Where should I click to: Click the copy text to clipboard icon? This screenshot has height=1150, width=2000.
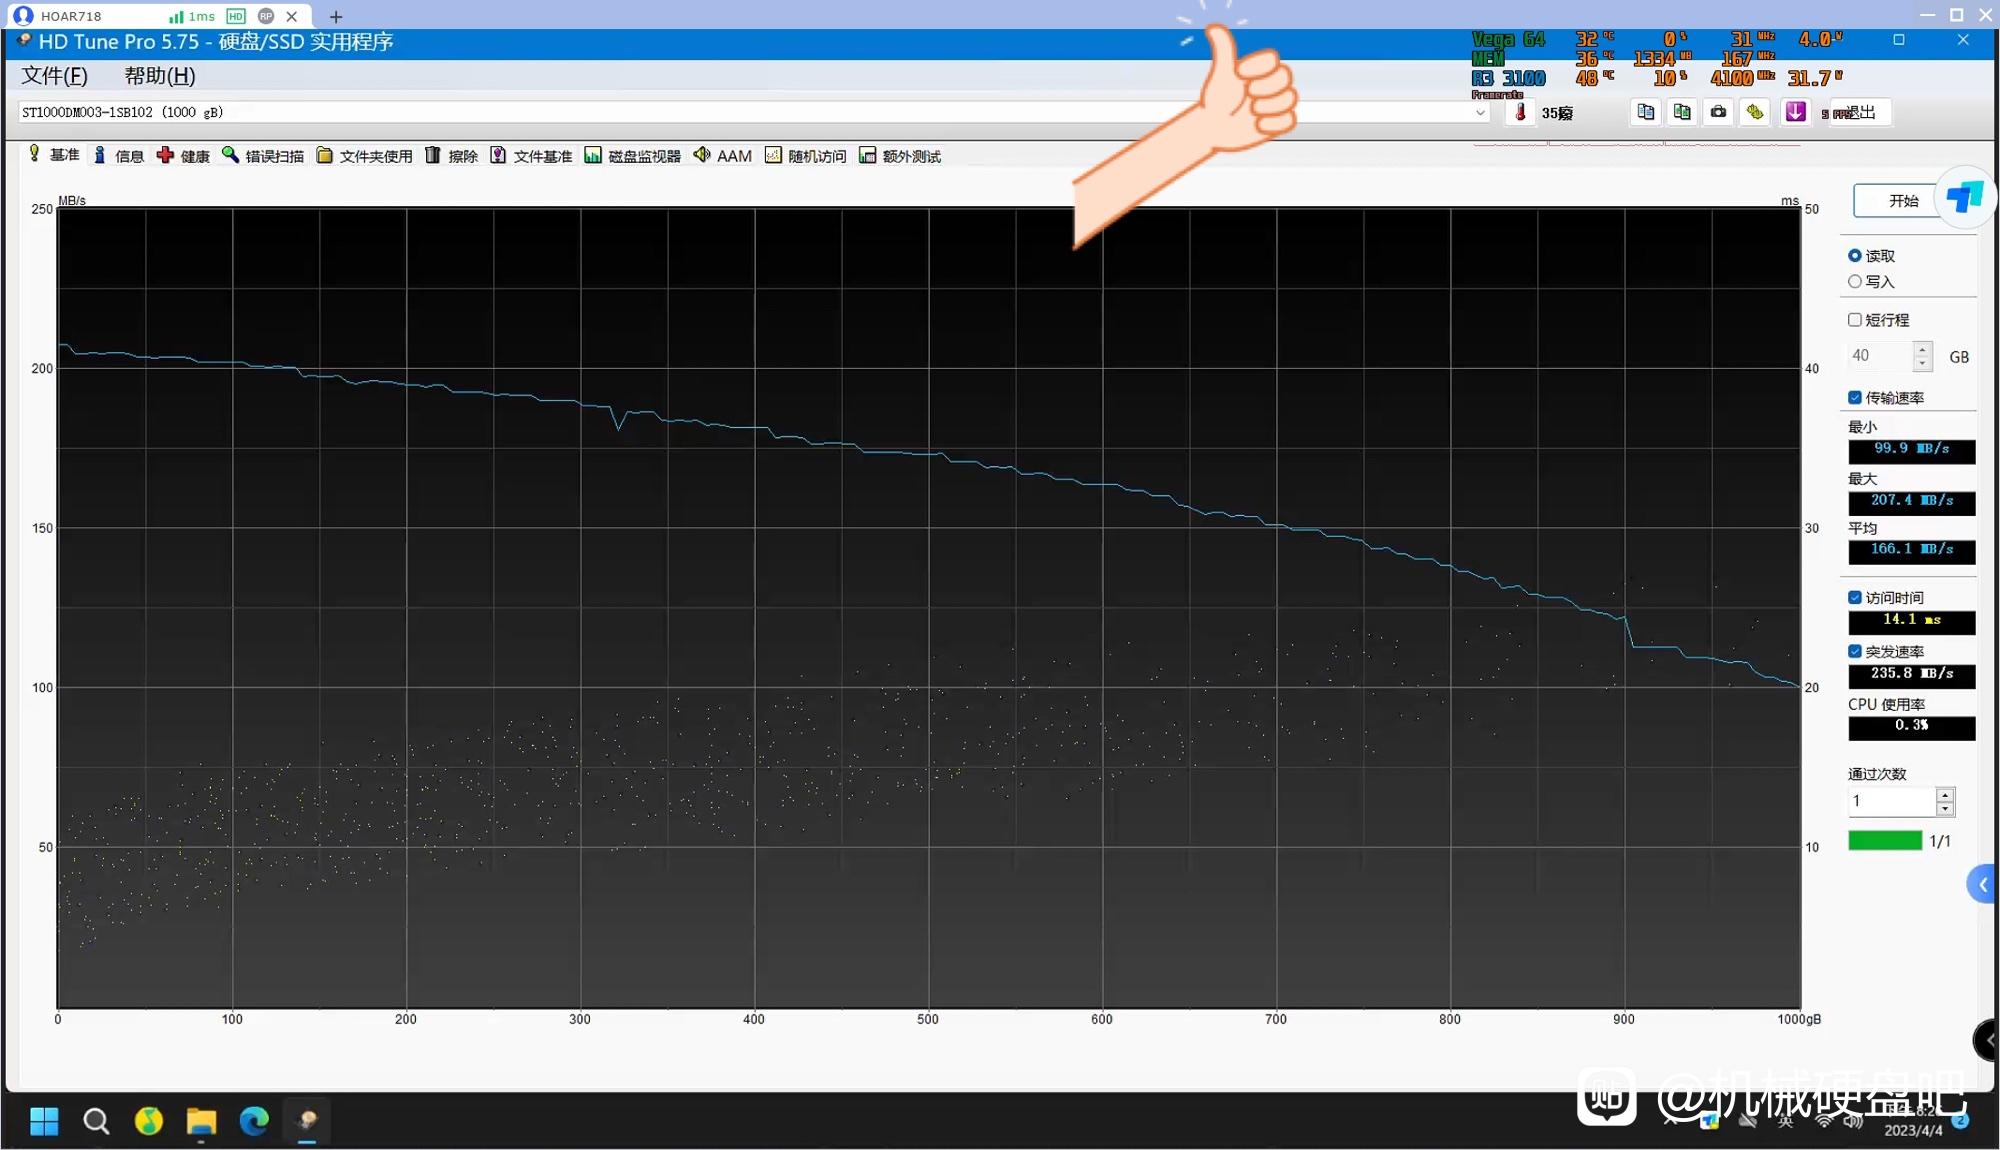point(1646,112)
